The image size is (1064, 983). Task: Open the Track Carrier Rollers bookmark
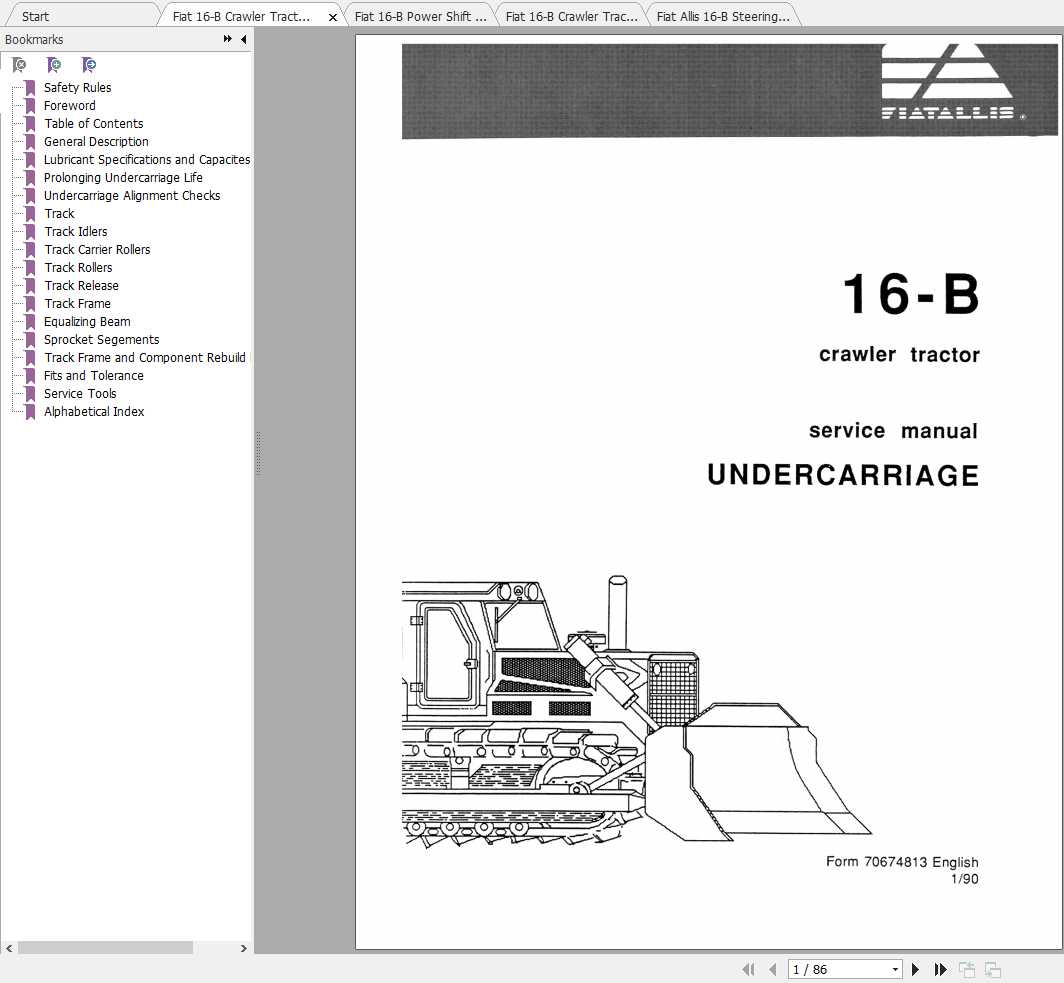click(97, 250)
